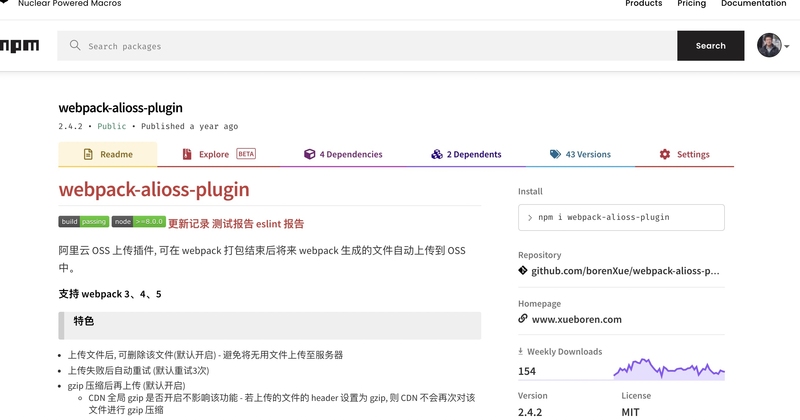Open the 测试报告 link
The image size is (800, 420).
(232, 224)
